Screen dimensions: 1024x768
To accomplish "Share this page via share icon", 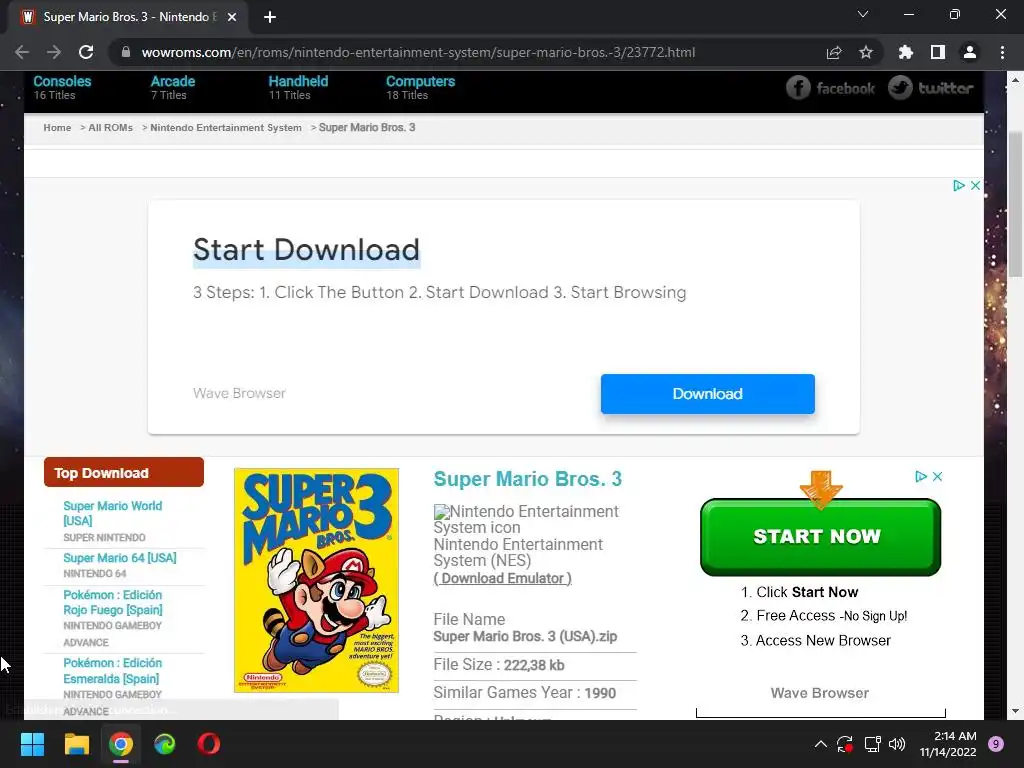I will pyautogui.click(x=834, y=52).
